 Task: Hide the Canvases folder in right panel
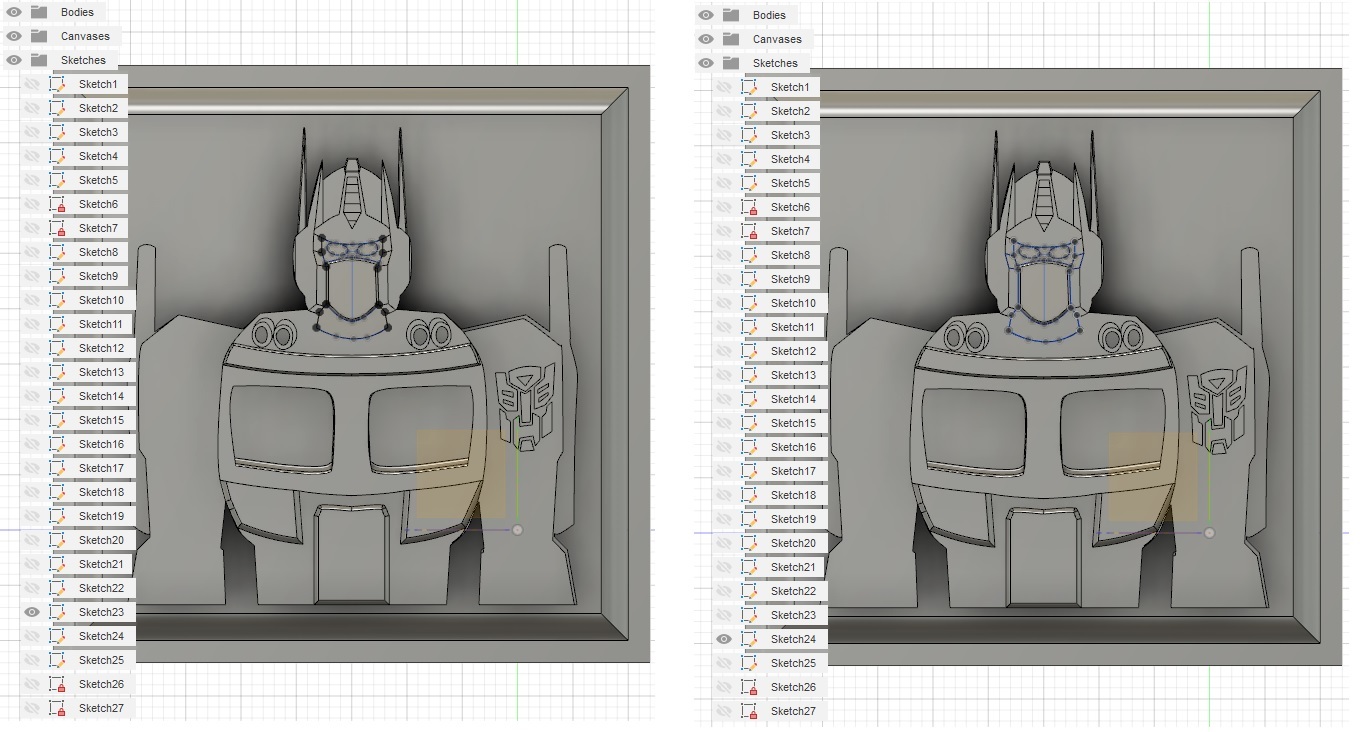705,39
